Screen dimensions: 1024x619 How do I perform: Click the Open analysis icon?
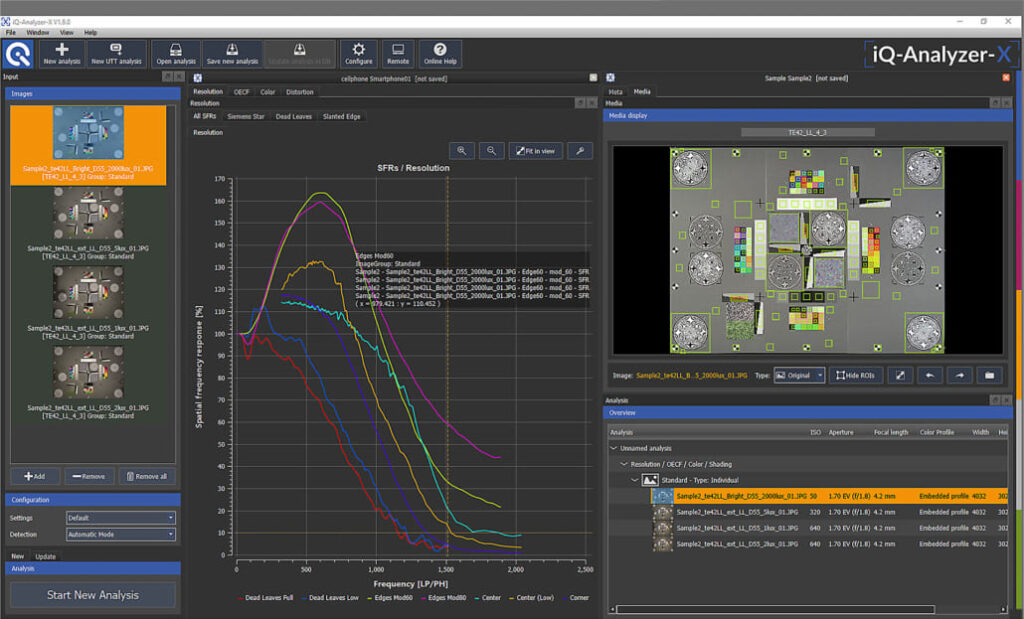coord(175,53)
